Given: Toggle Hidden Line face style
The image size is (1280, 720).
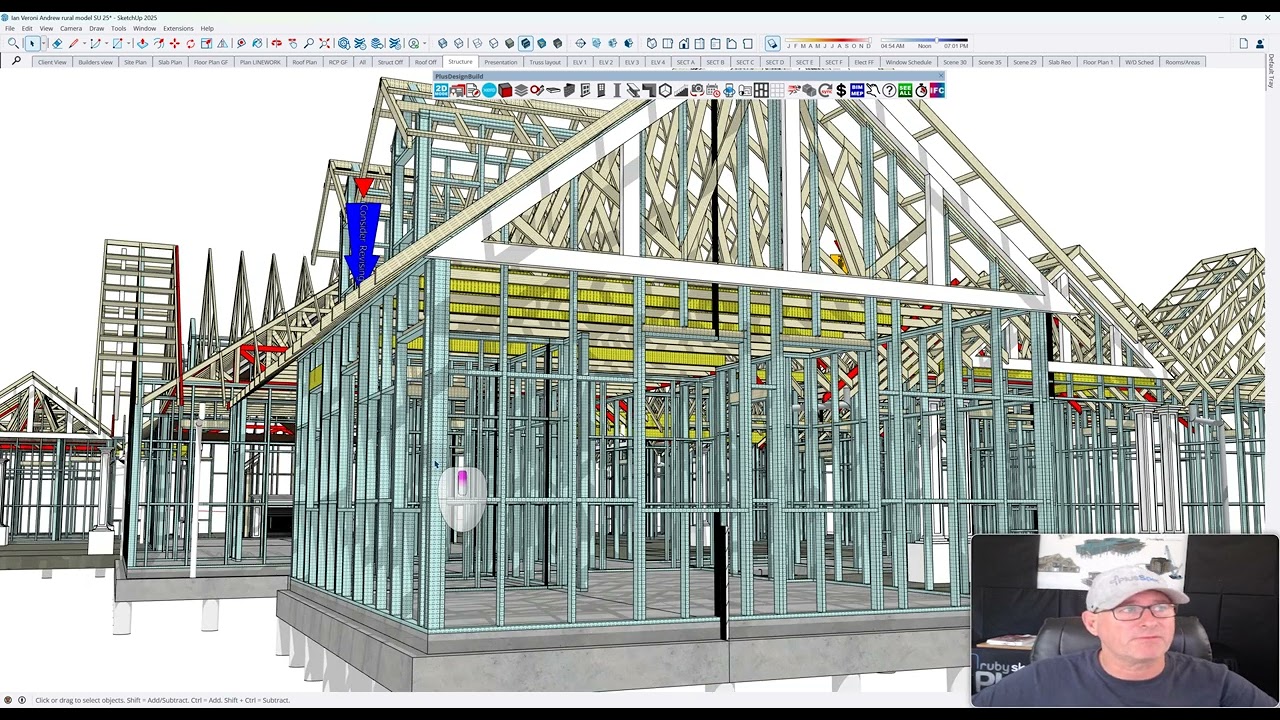Looking at the screenshot, I should (x=494, y=43).
